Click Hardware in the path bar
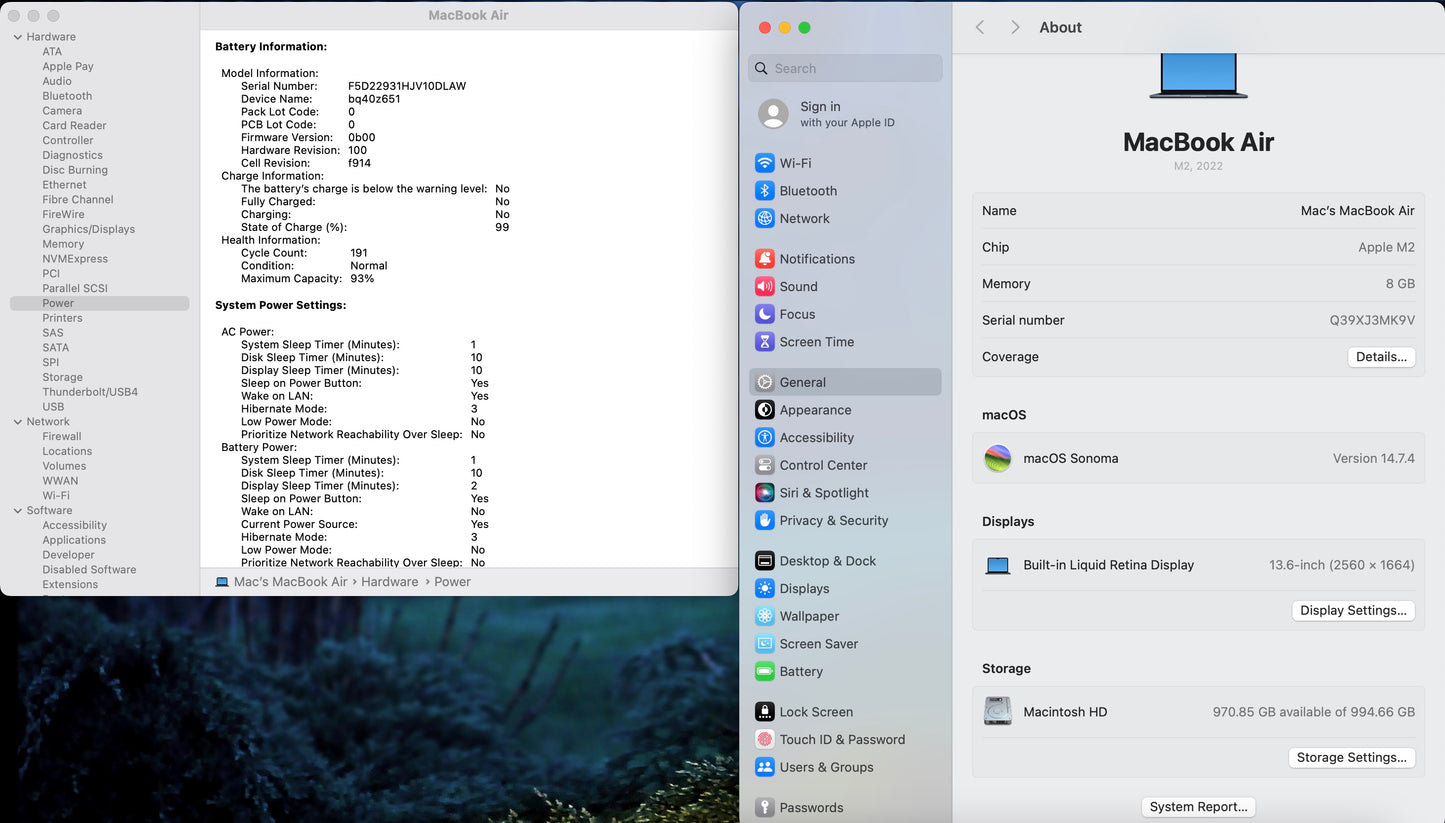This screenshot has width=1445, height=823. pyautogui.click(x=390, y=582)
